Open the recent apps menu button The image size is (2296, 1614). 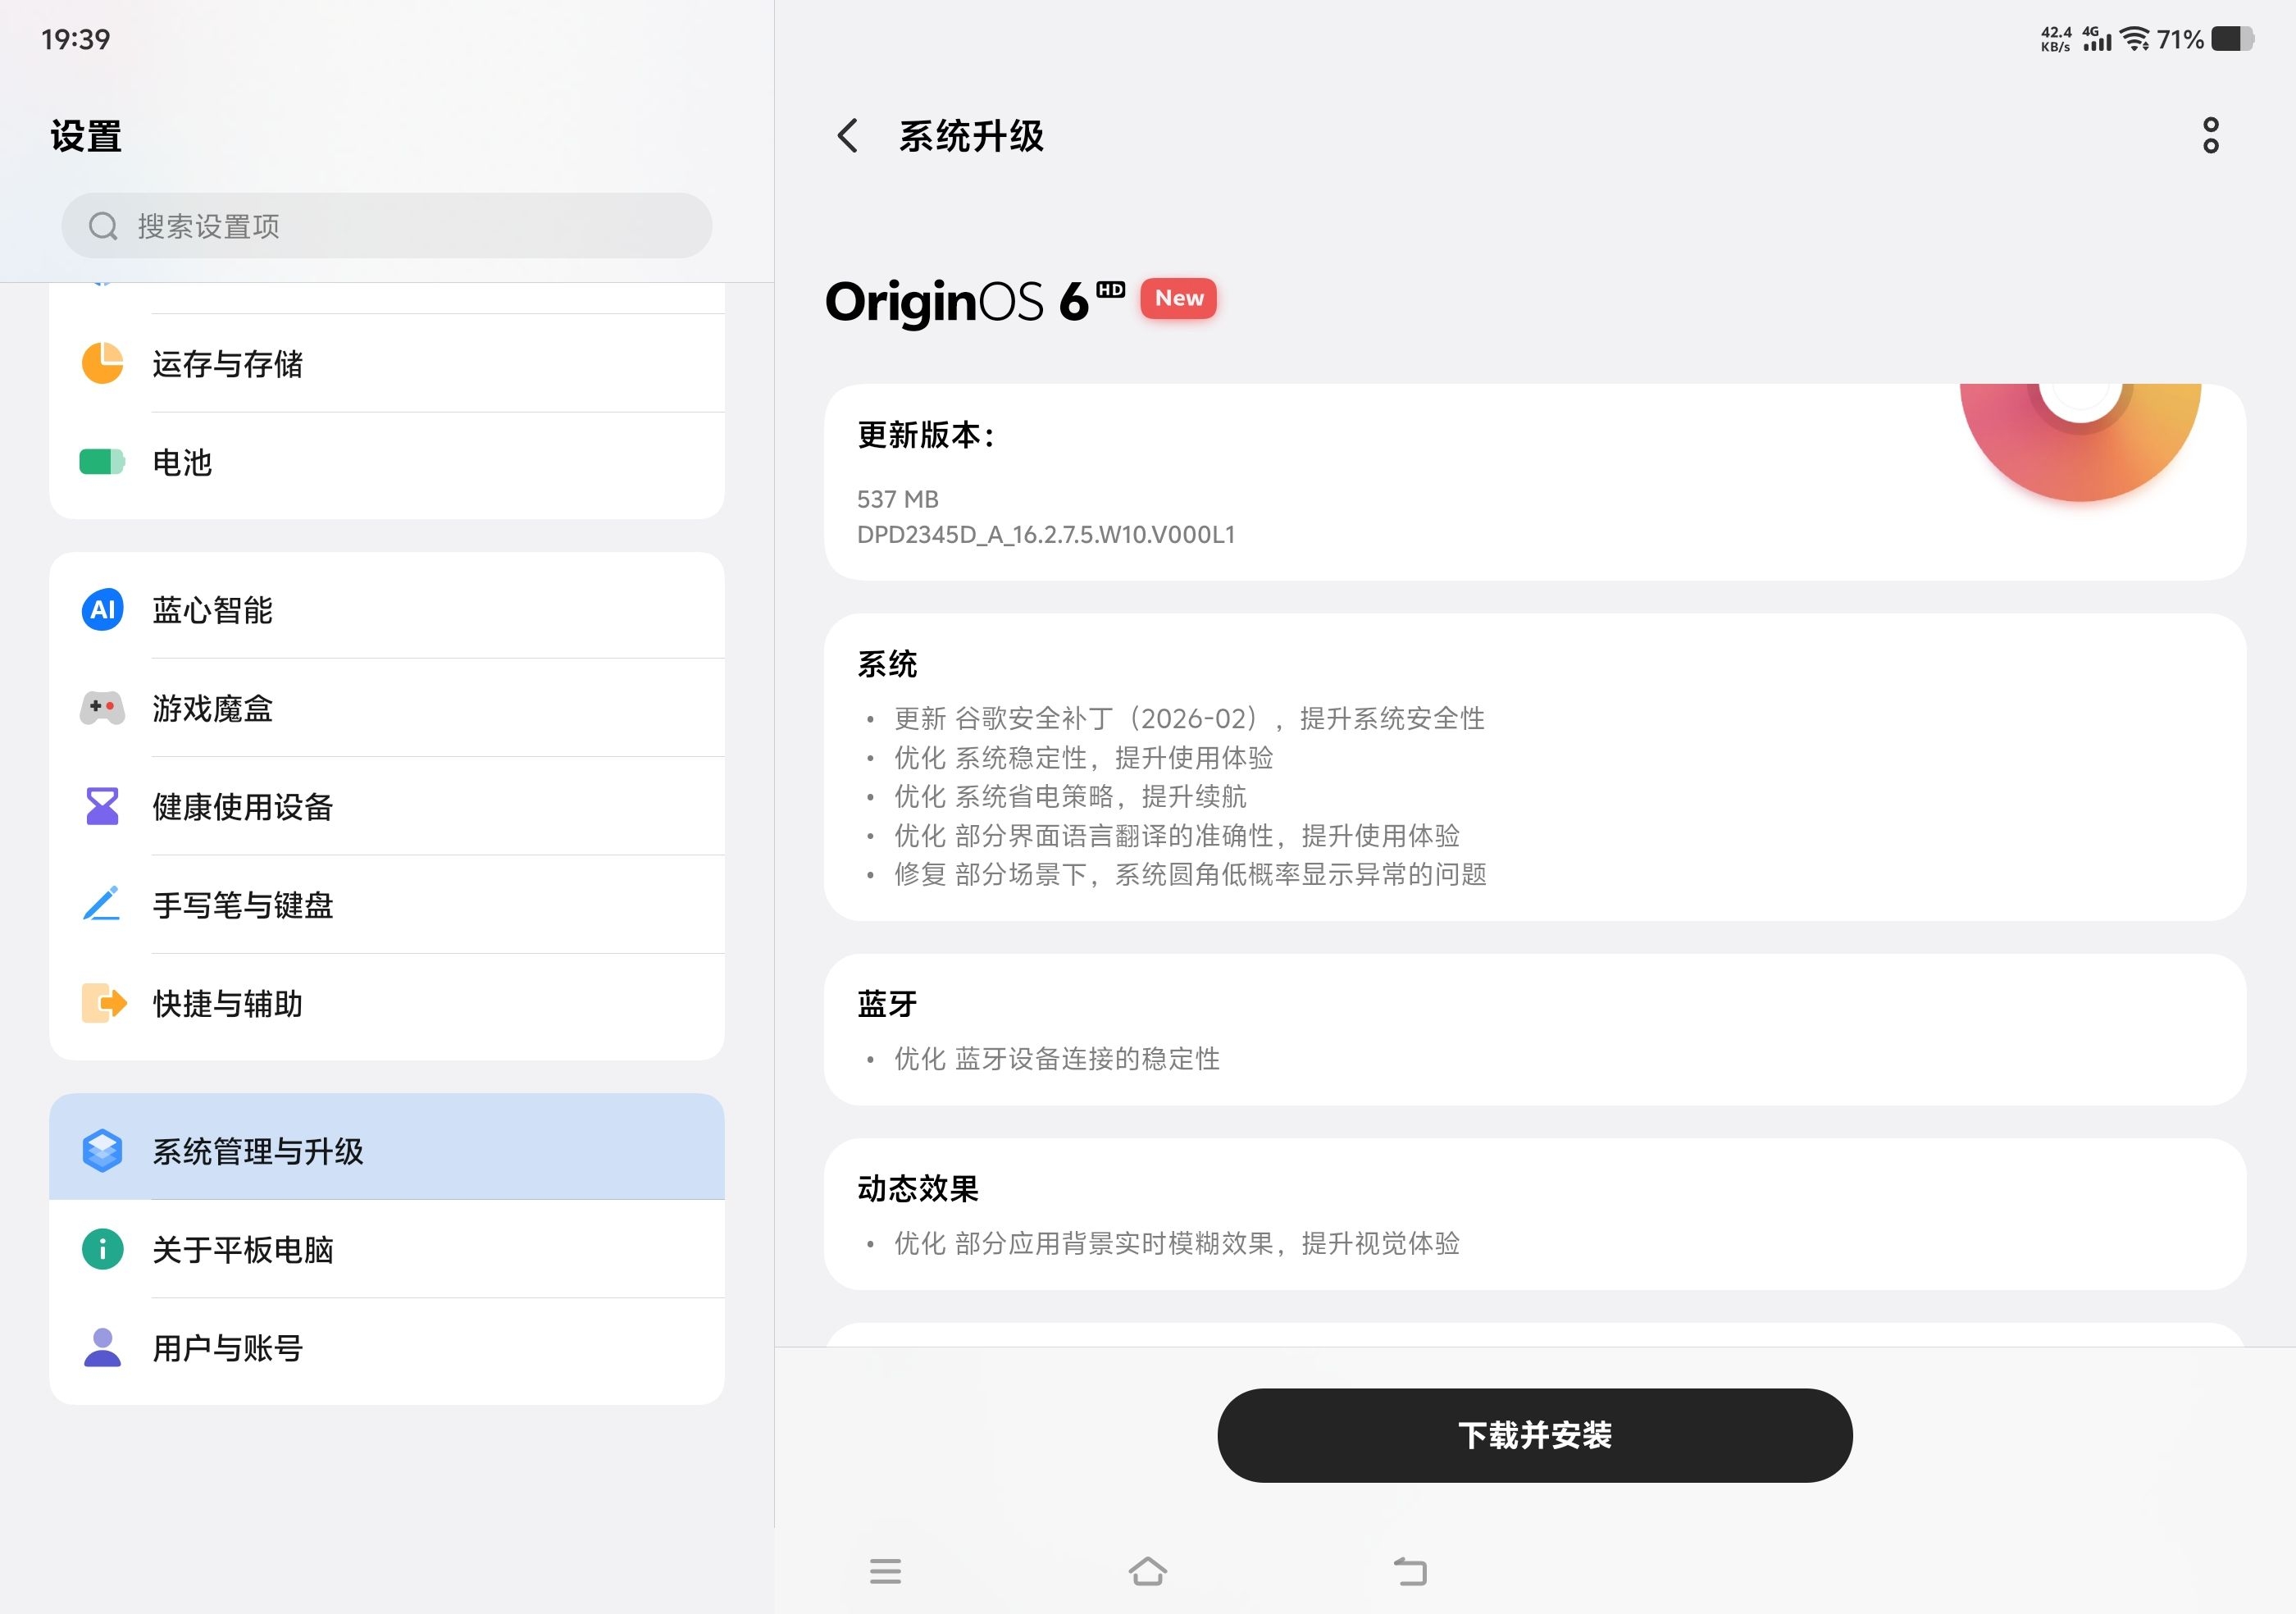tap(885, 1571)
